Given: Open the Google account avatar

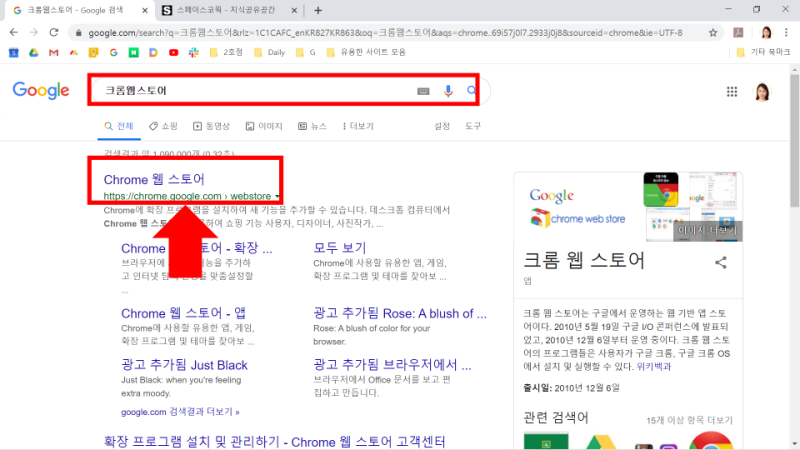Looking at the screenshot, I should pyautogui.click(x=762, y=92).
